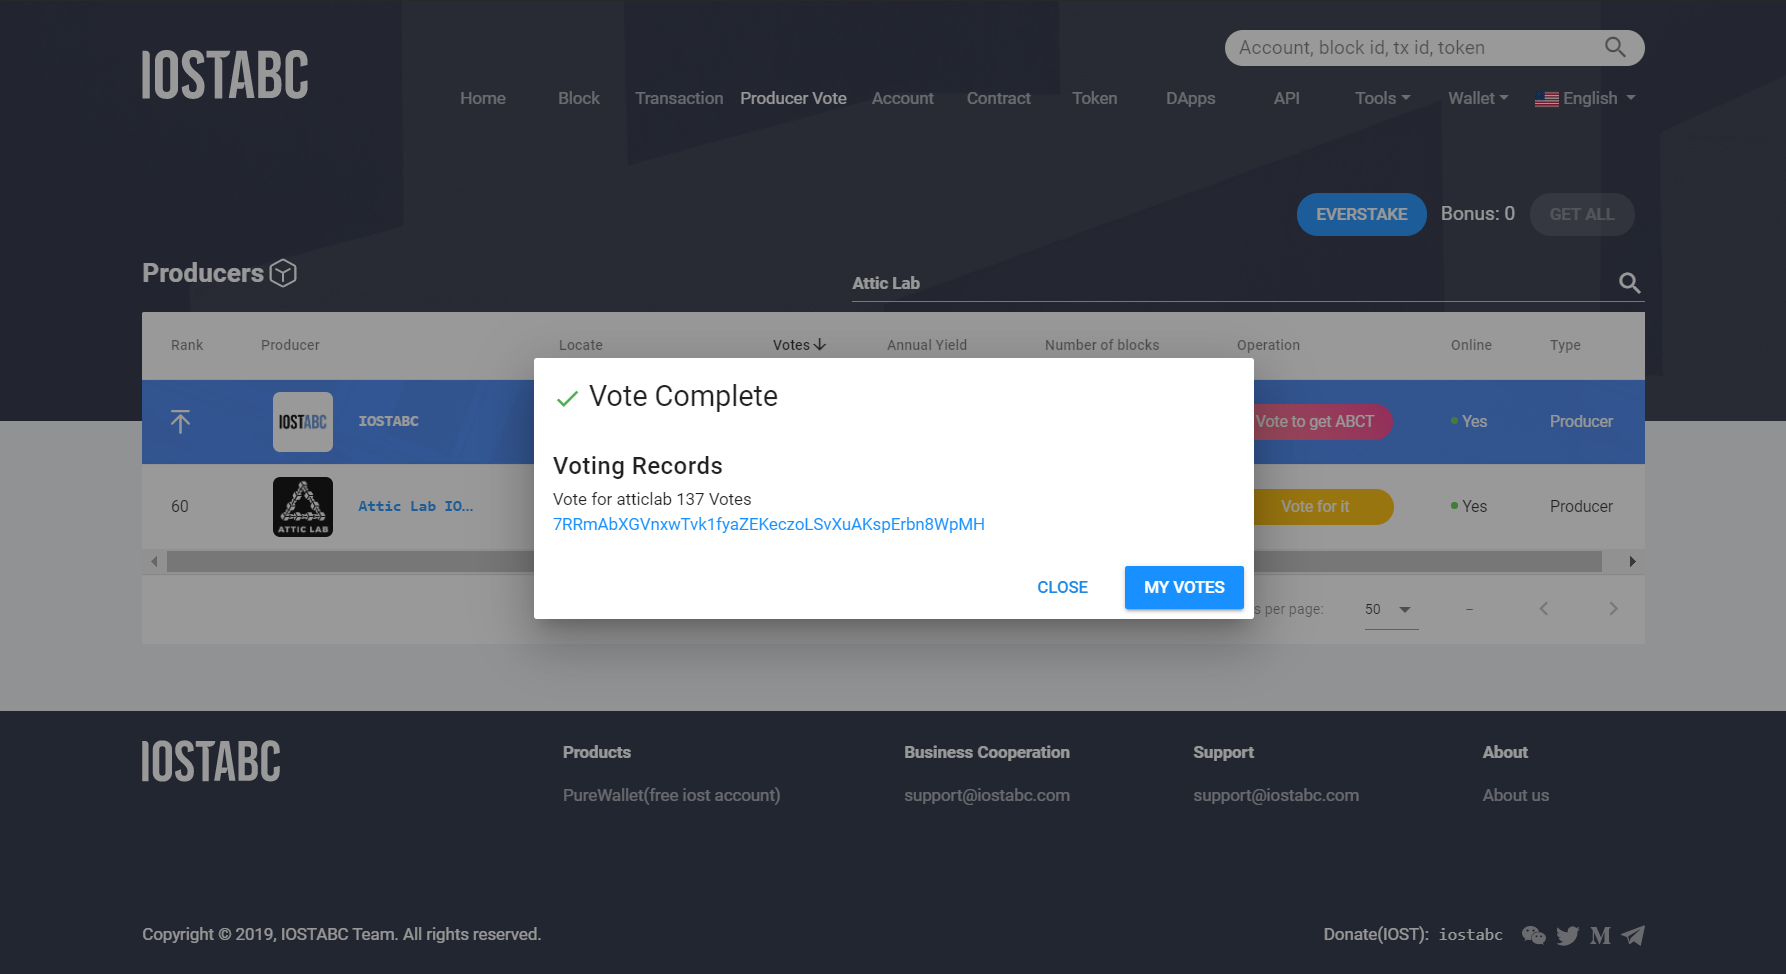Open the DApps menu item
1786x974 pixels.
pos(1190,98)
